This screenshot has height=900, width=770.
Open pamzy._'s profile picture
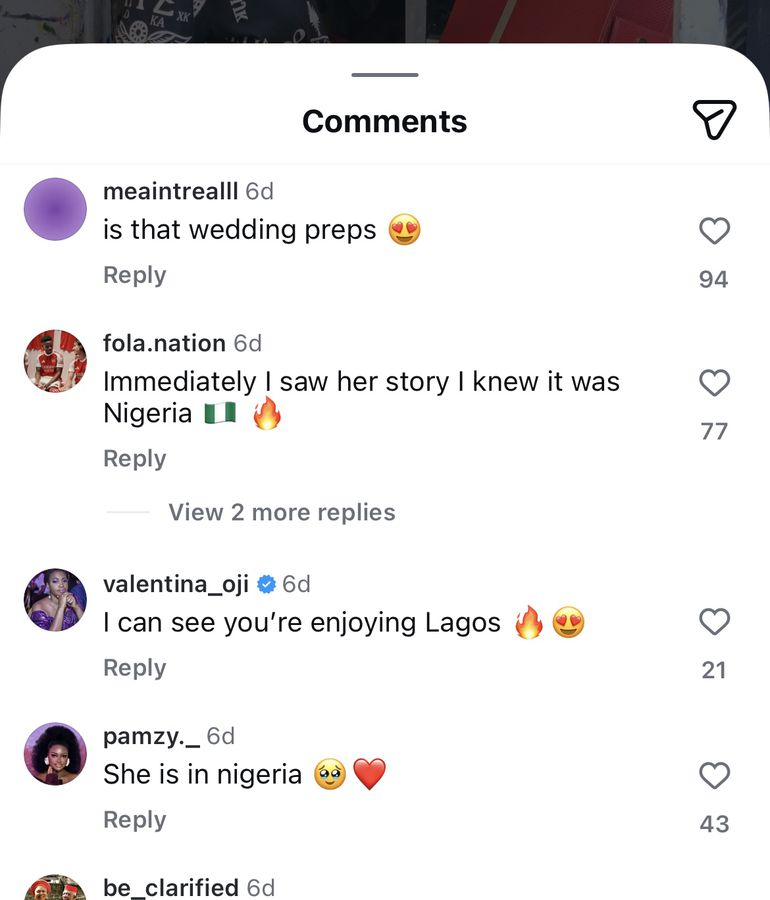coord(55,753)
